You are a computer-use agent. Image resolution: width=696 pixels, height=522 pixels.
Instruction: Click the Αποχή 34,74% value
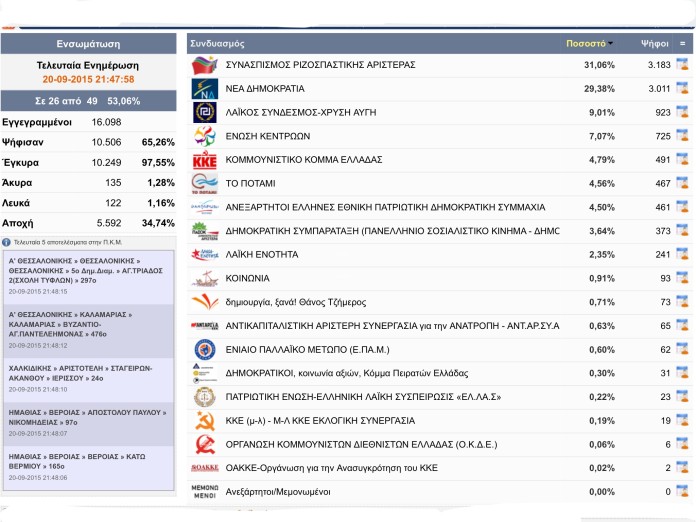[158, 223]
